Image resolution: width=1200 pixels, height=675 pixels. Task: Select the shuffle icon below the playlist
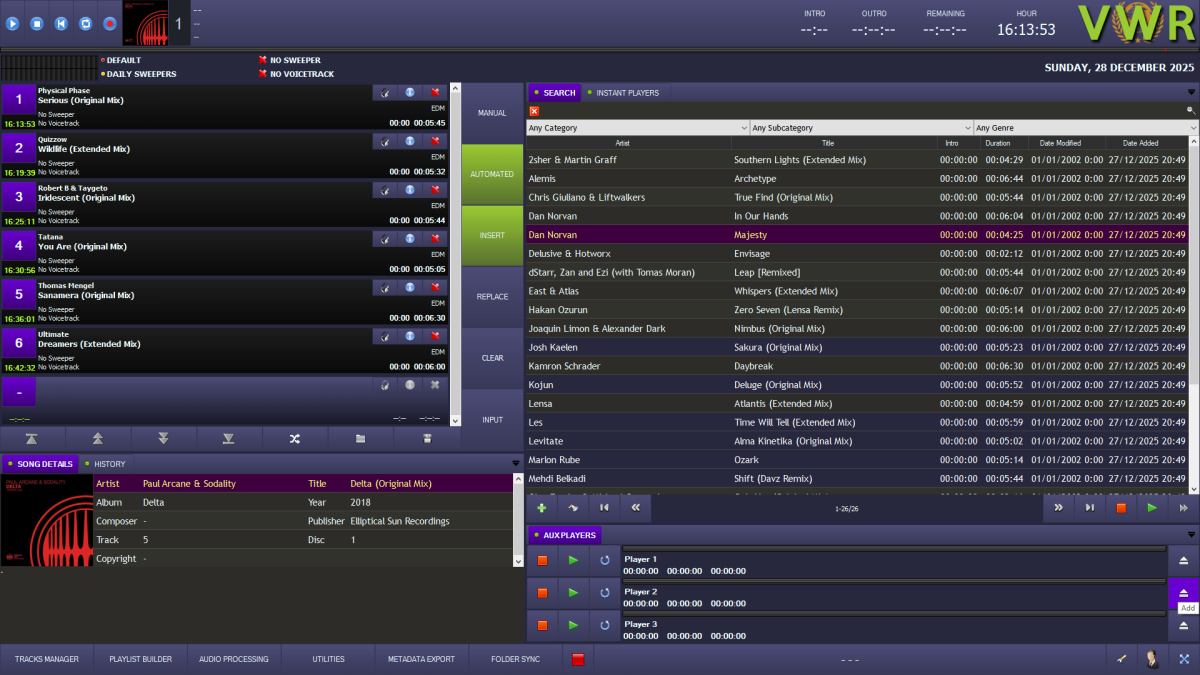294,437
